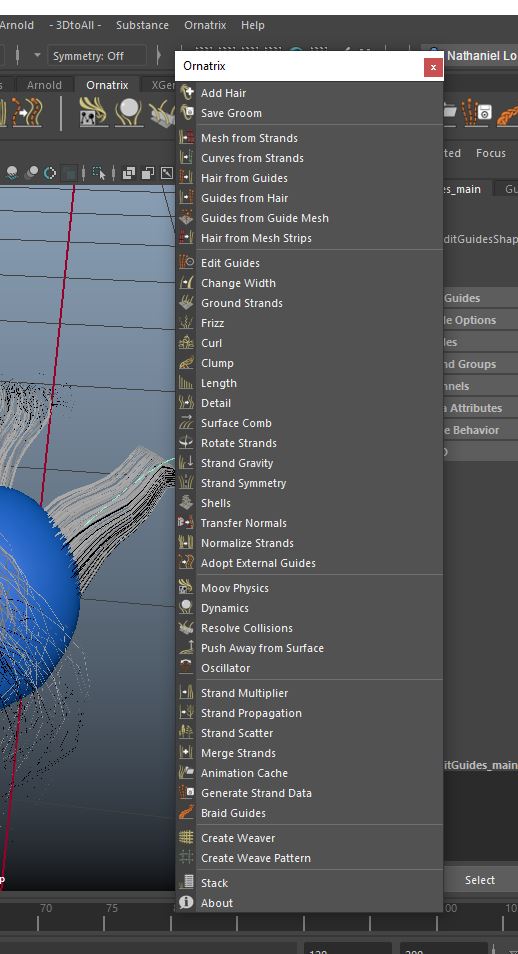Click the Frizz icon
The width and height of the screenshot is (518, 954).
pyautogui.click(x=186, y=322)
